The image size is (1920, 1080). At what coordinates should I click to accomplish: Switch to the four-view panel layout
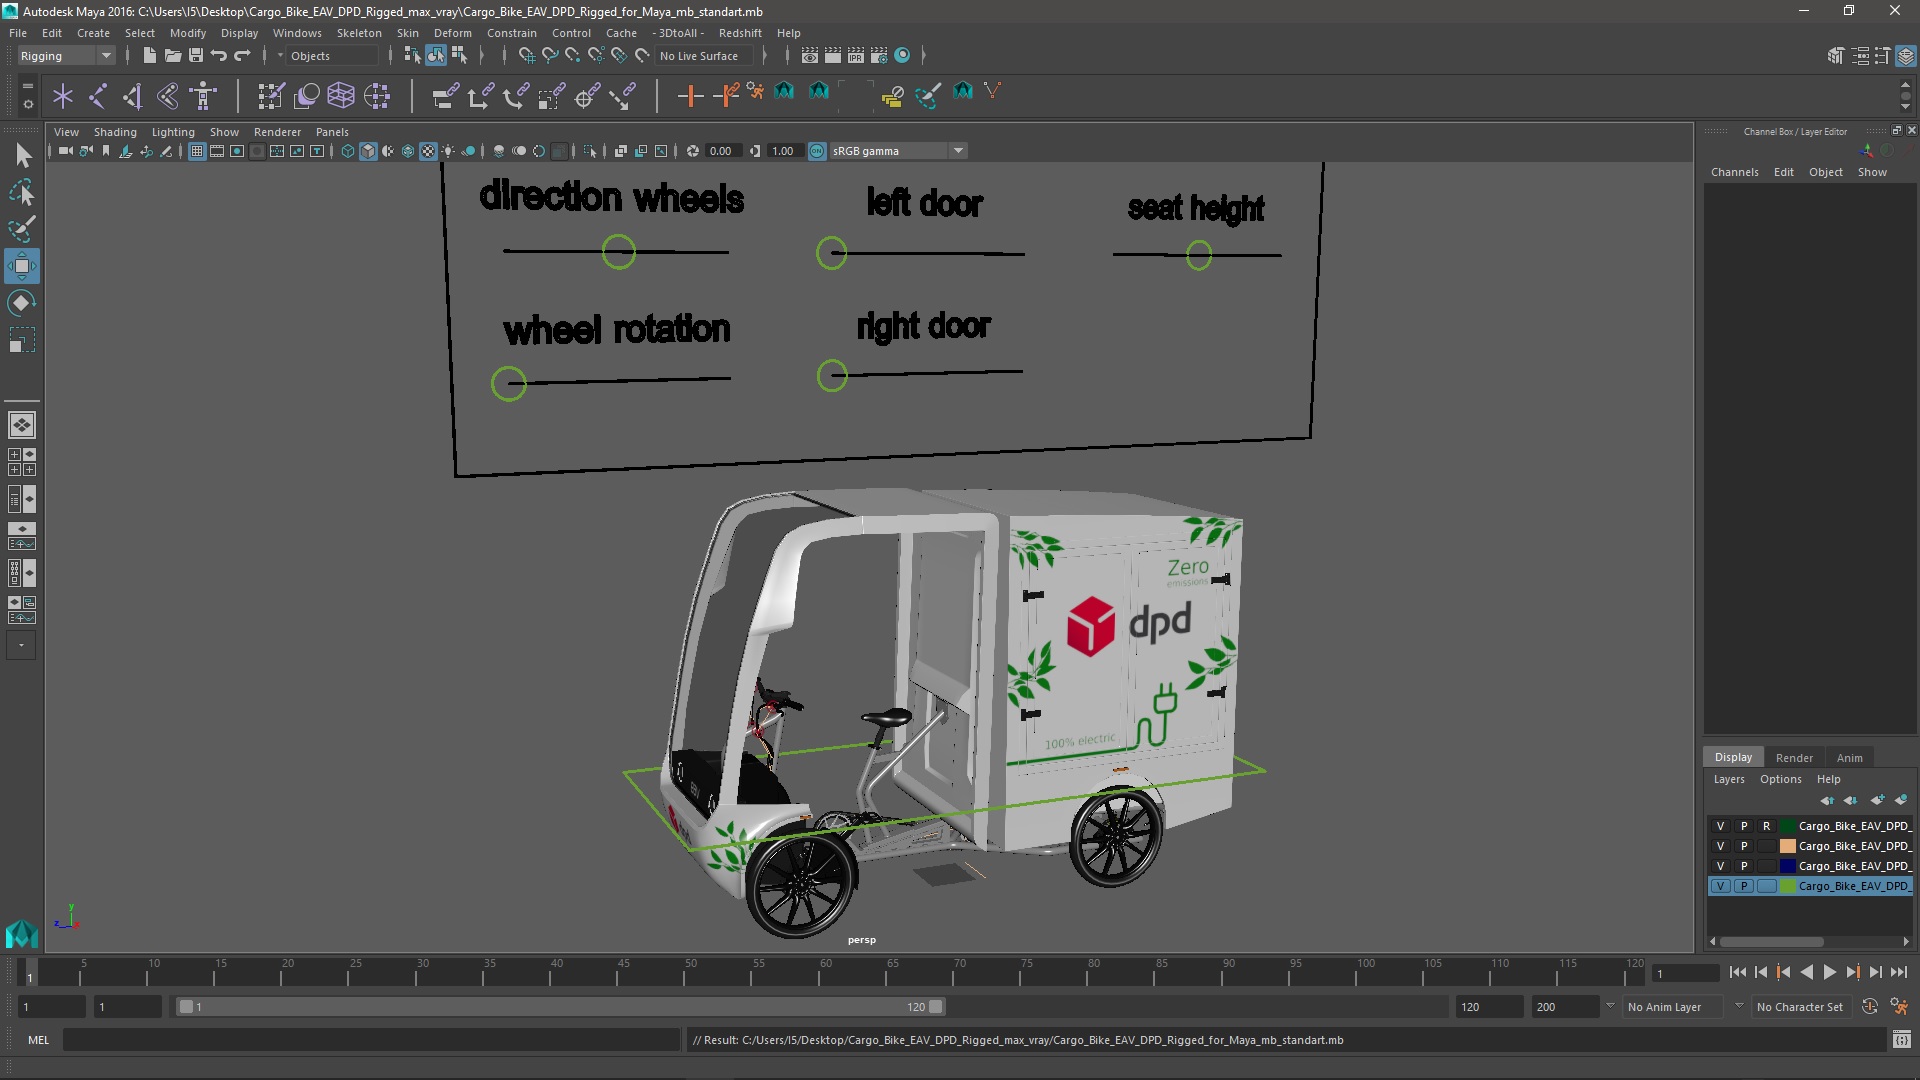pos(22,462)
